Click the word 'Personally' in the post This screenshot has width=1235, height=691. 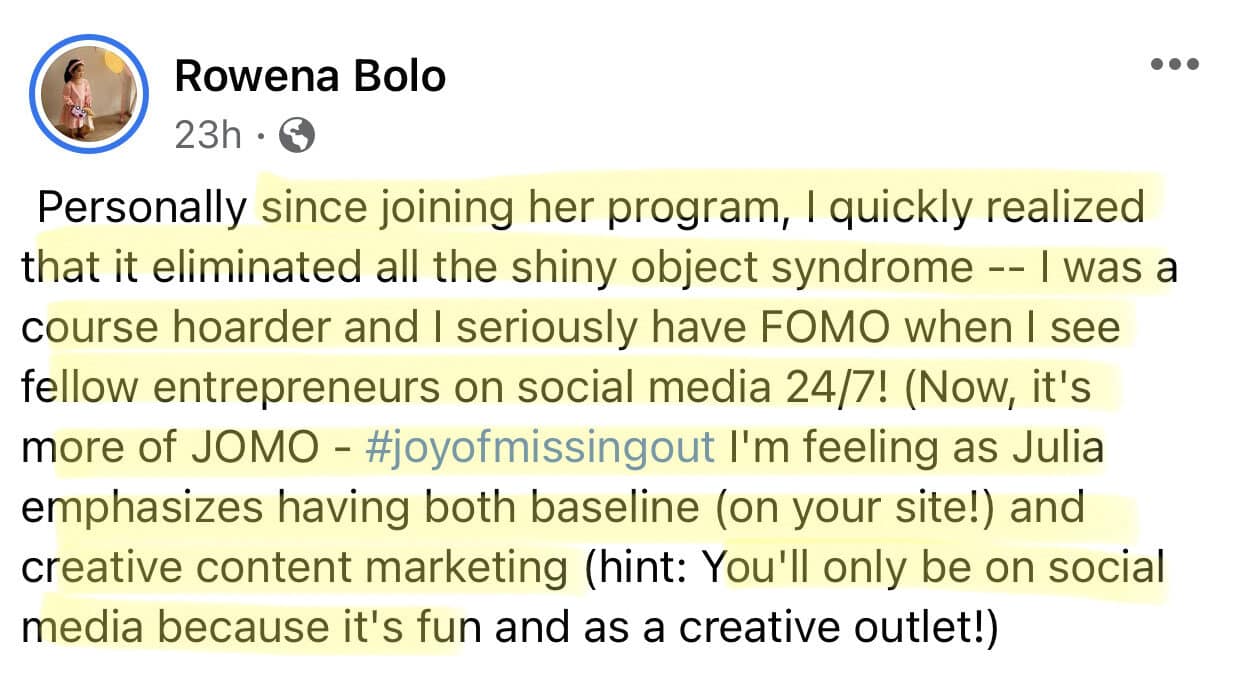pos(141,209)
